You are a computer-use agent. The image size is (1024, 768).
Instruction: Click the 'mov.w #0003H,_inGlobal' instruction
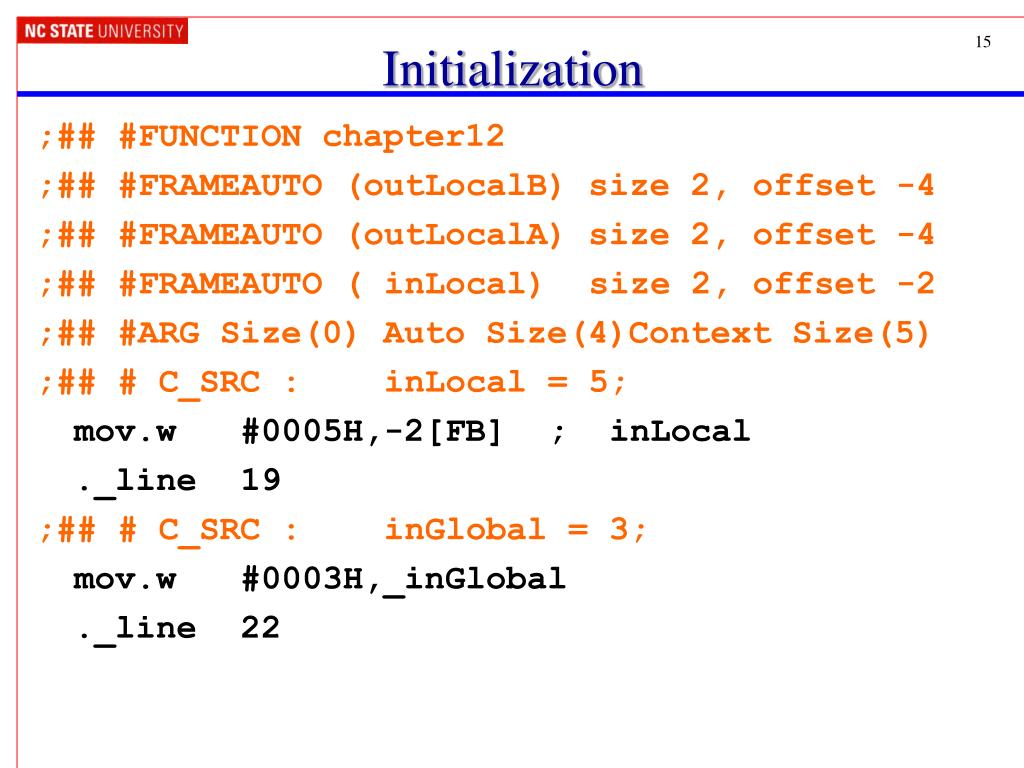(319, 580)
